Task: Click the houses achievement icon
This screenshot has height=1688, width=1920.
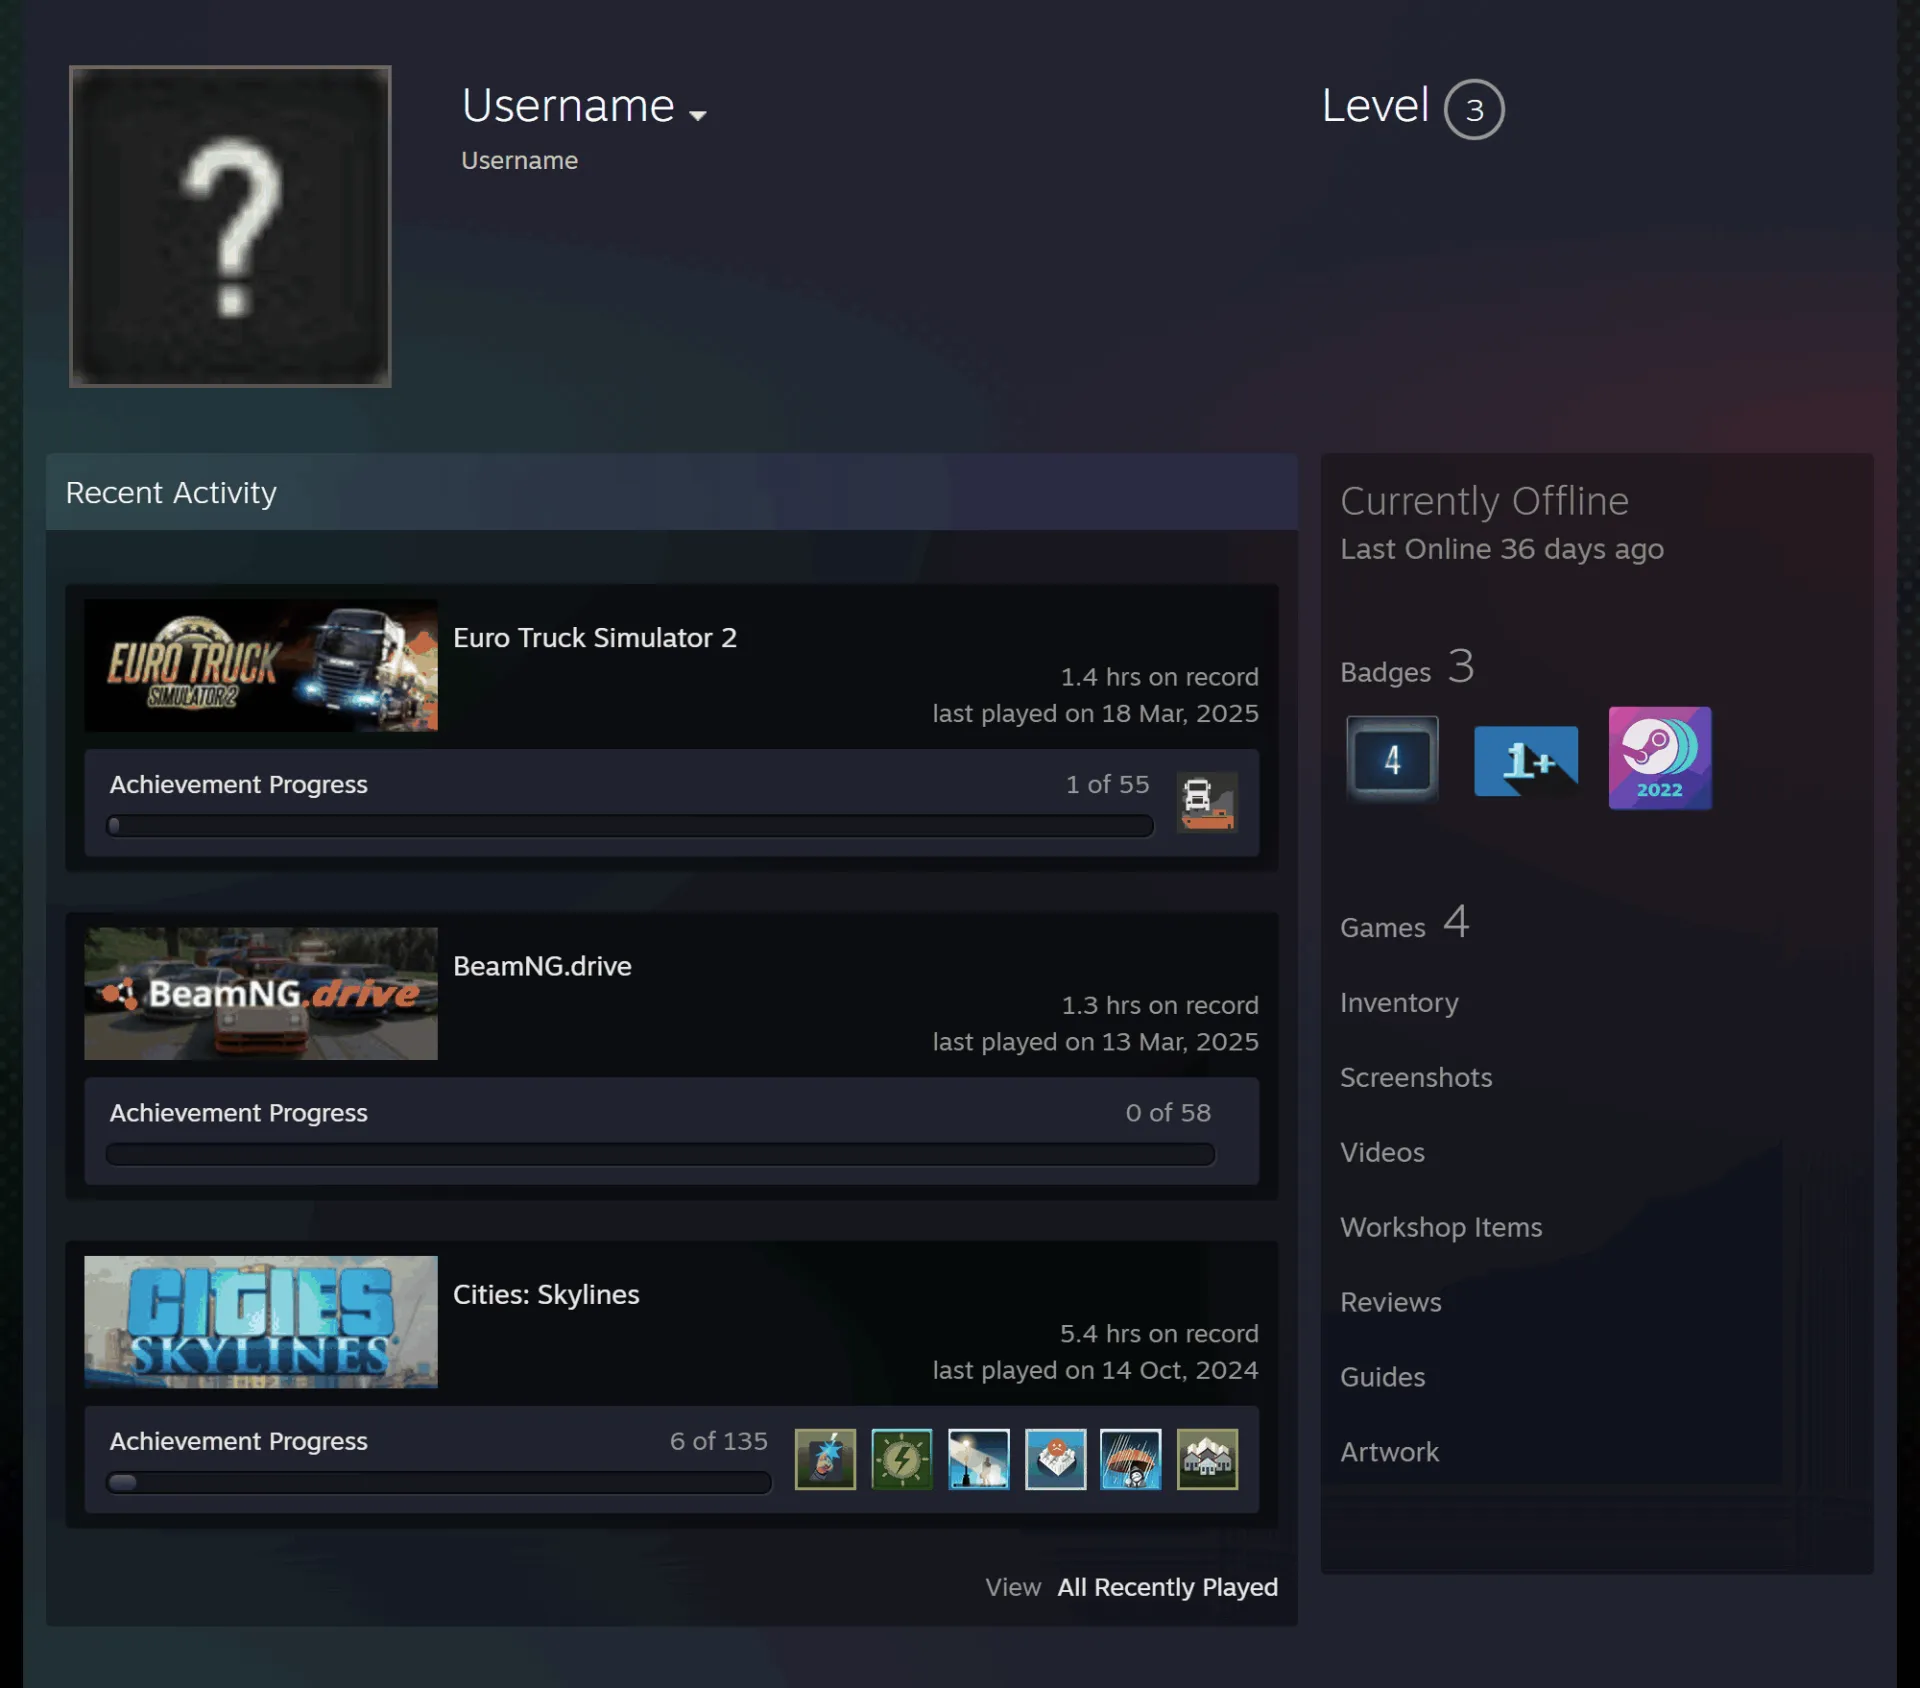Action: click(1207, 1459)
